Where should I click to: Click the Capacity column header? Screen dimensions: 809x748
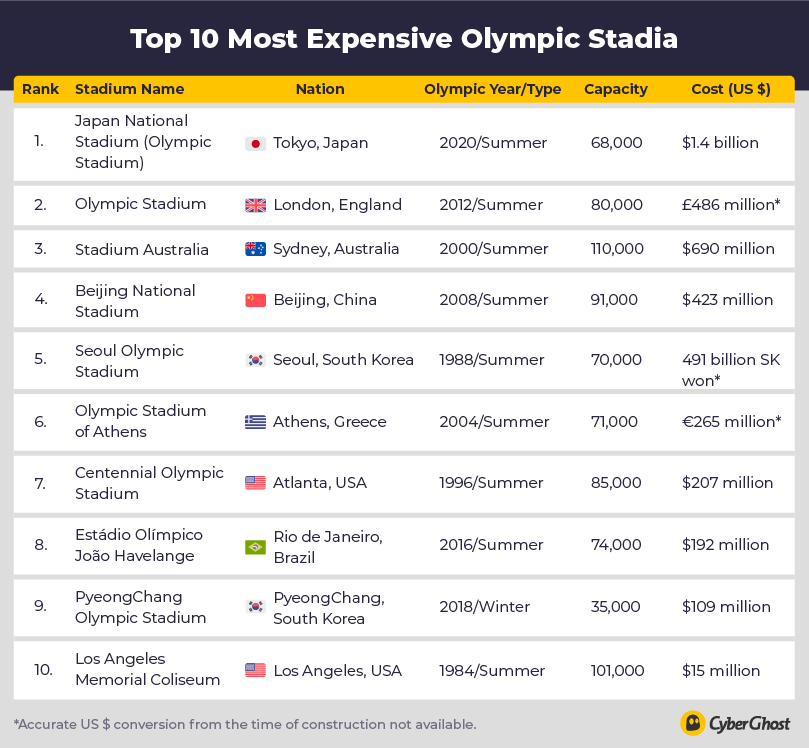coord(616,89)
